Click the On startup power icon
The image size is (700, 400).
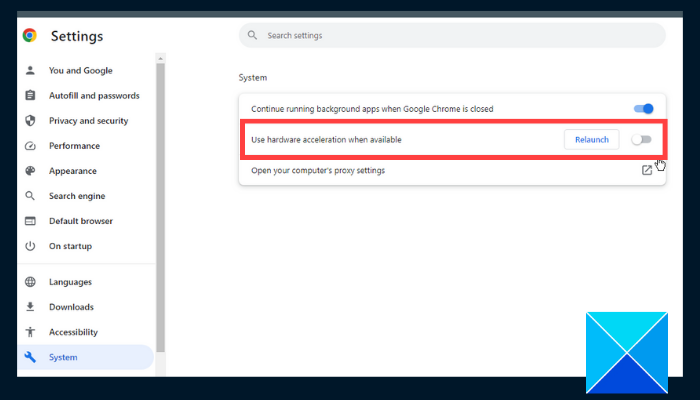tap(30, 246)
